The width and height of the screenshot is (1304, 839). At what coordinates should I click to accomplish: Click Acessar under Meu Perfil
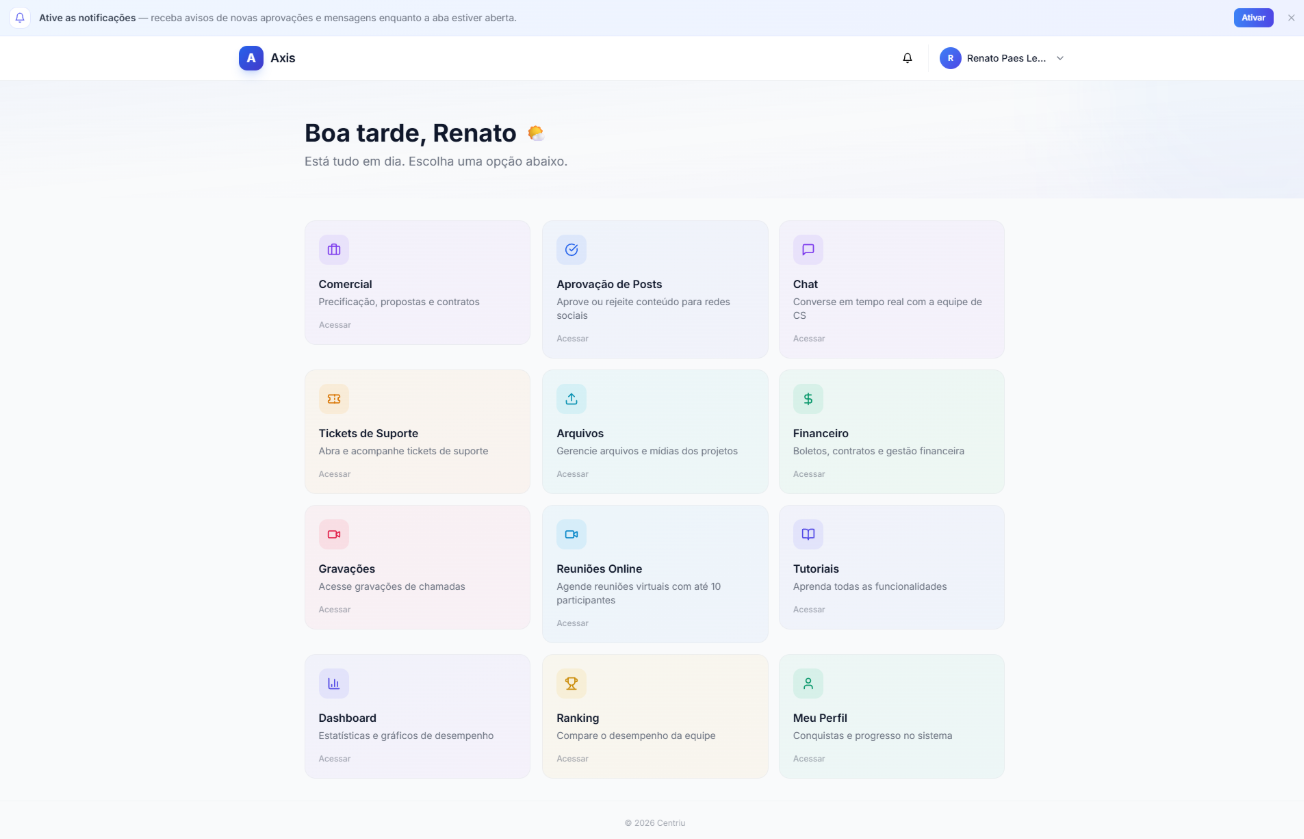click(x=809, y=759)
